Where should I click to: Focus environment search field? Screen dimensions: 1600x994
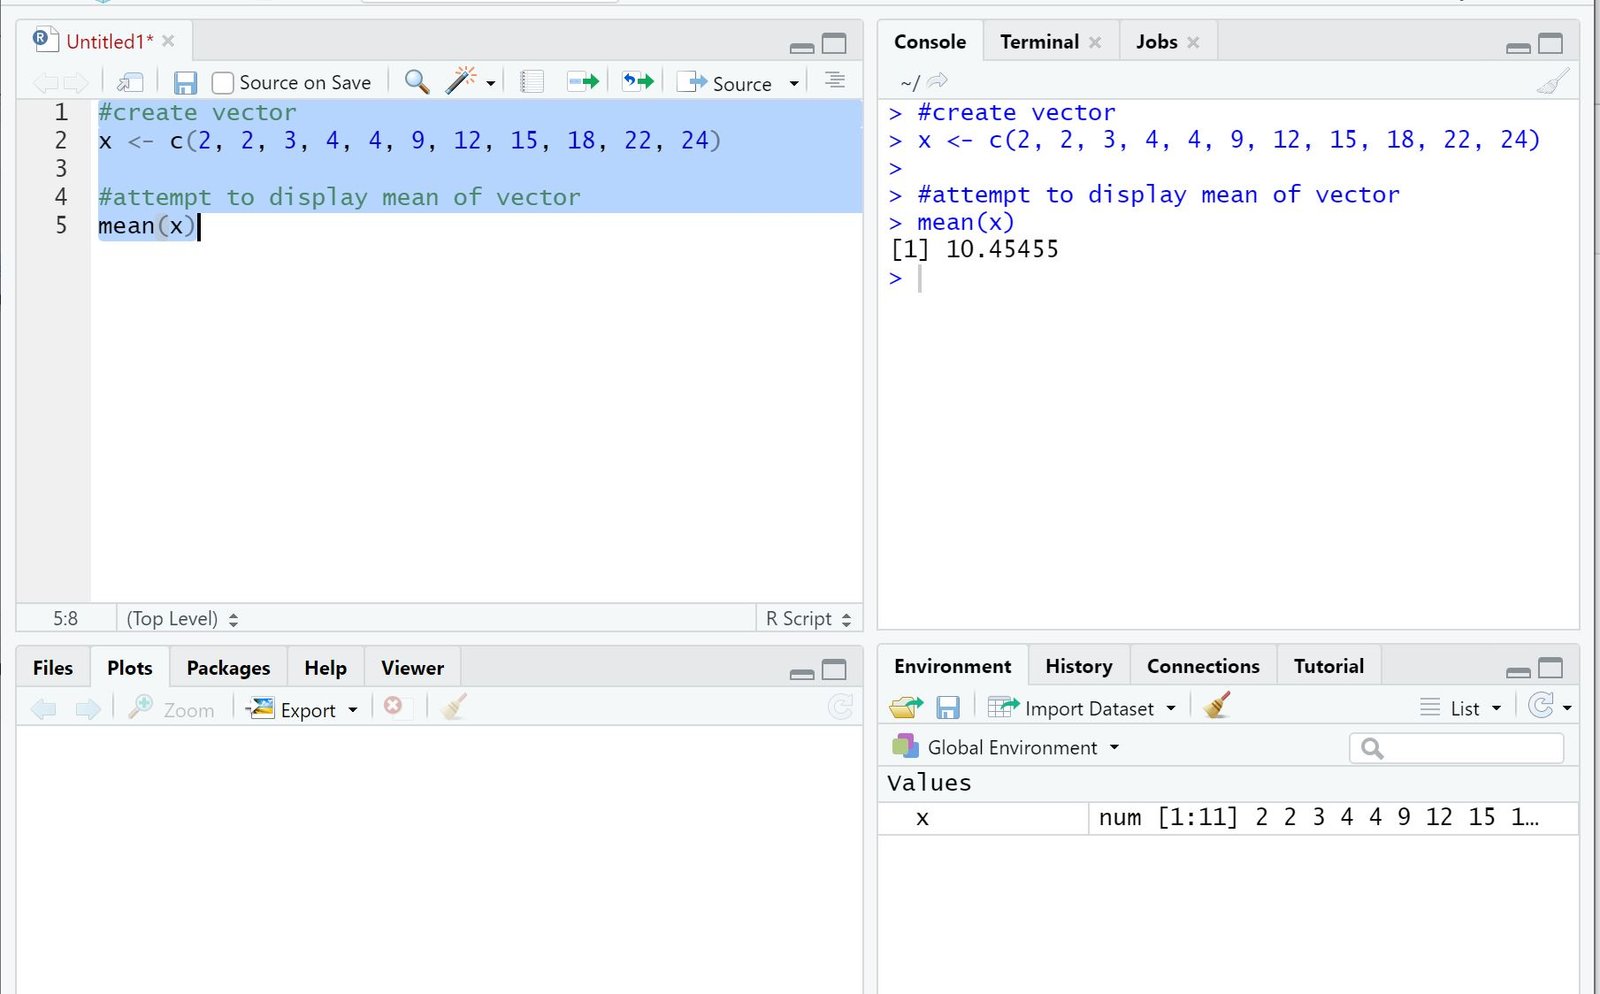1456,748
